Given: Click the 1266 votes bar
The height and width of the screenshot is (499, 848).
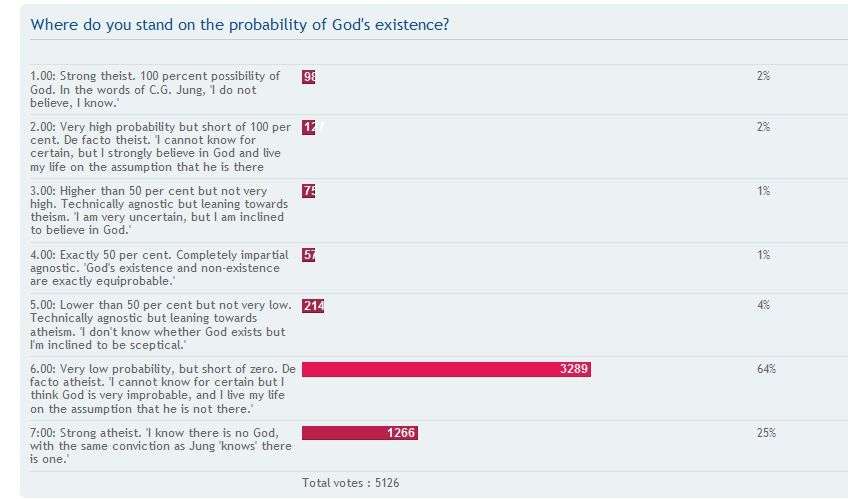Looking at the screenshot, I should pyautogui.click(x=359, y=433).
